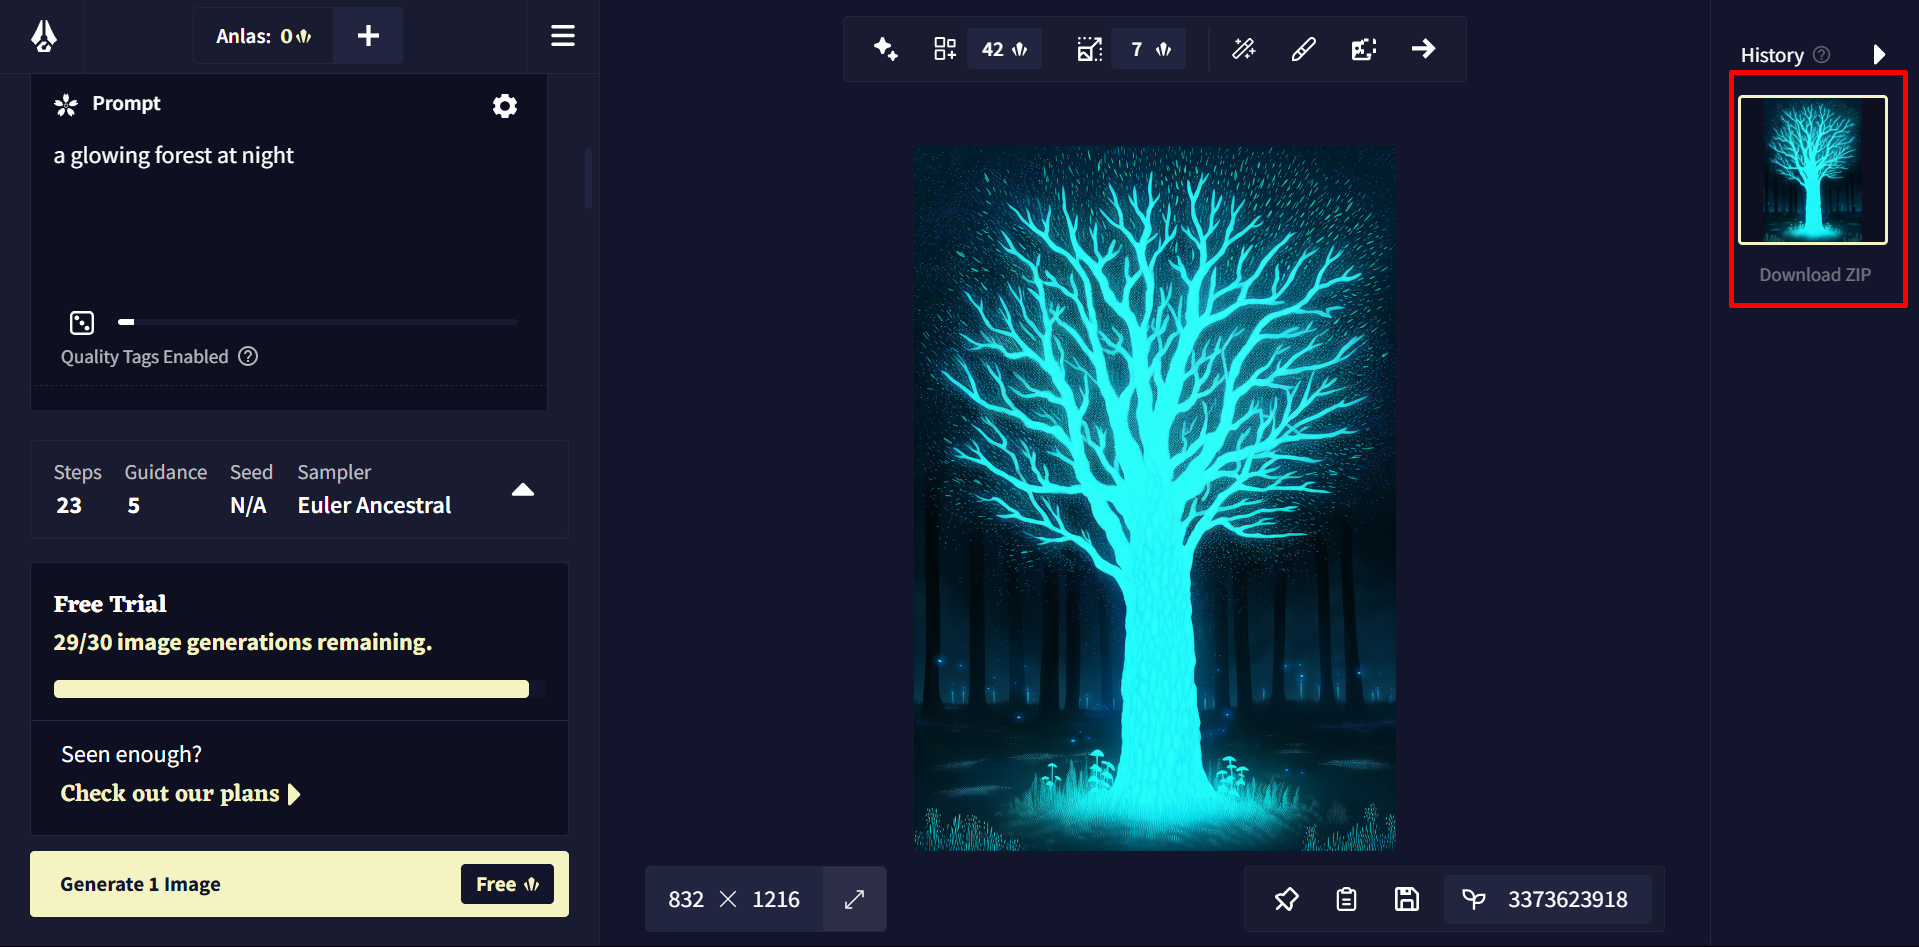This screenshot has width=1919, height=947.
Task: Click the Quality Tags Enabled label
Action: click(x=145, y=357)
